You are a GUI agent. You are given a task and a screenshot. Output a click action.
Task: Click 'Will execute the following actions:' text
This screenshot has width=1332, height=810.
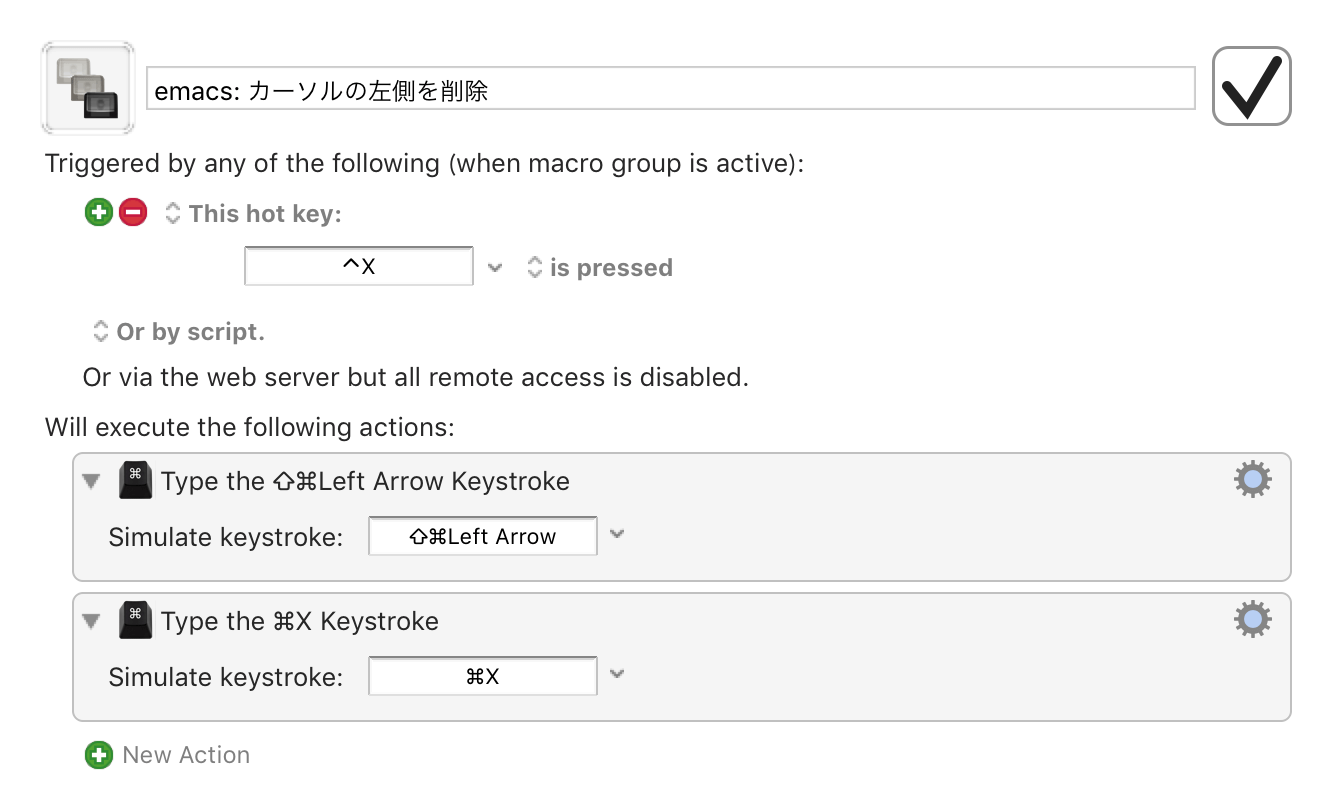(250, 428)
